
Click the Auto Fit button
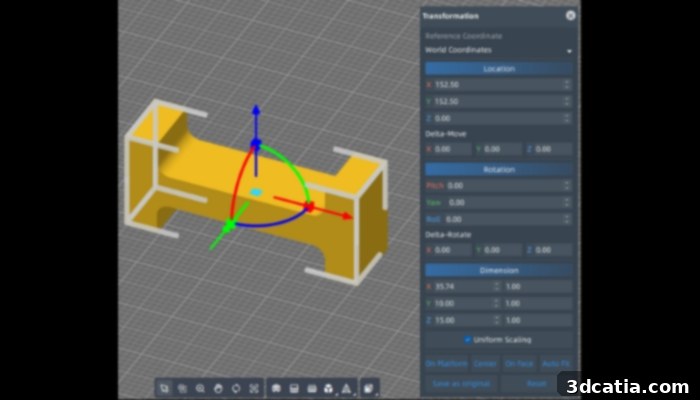coord(556,364)
